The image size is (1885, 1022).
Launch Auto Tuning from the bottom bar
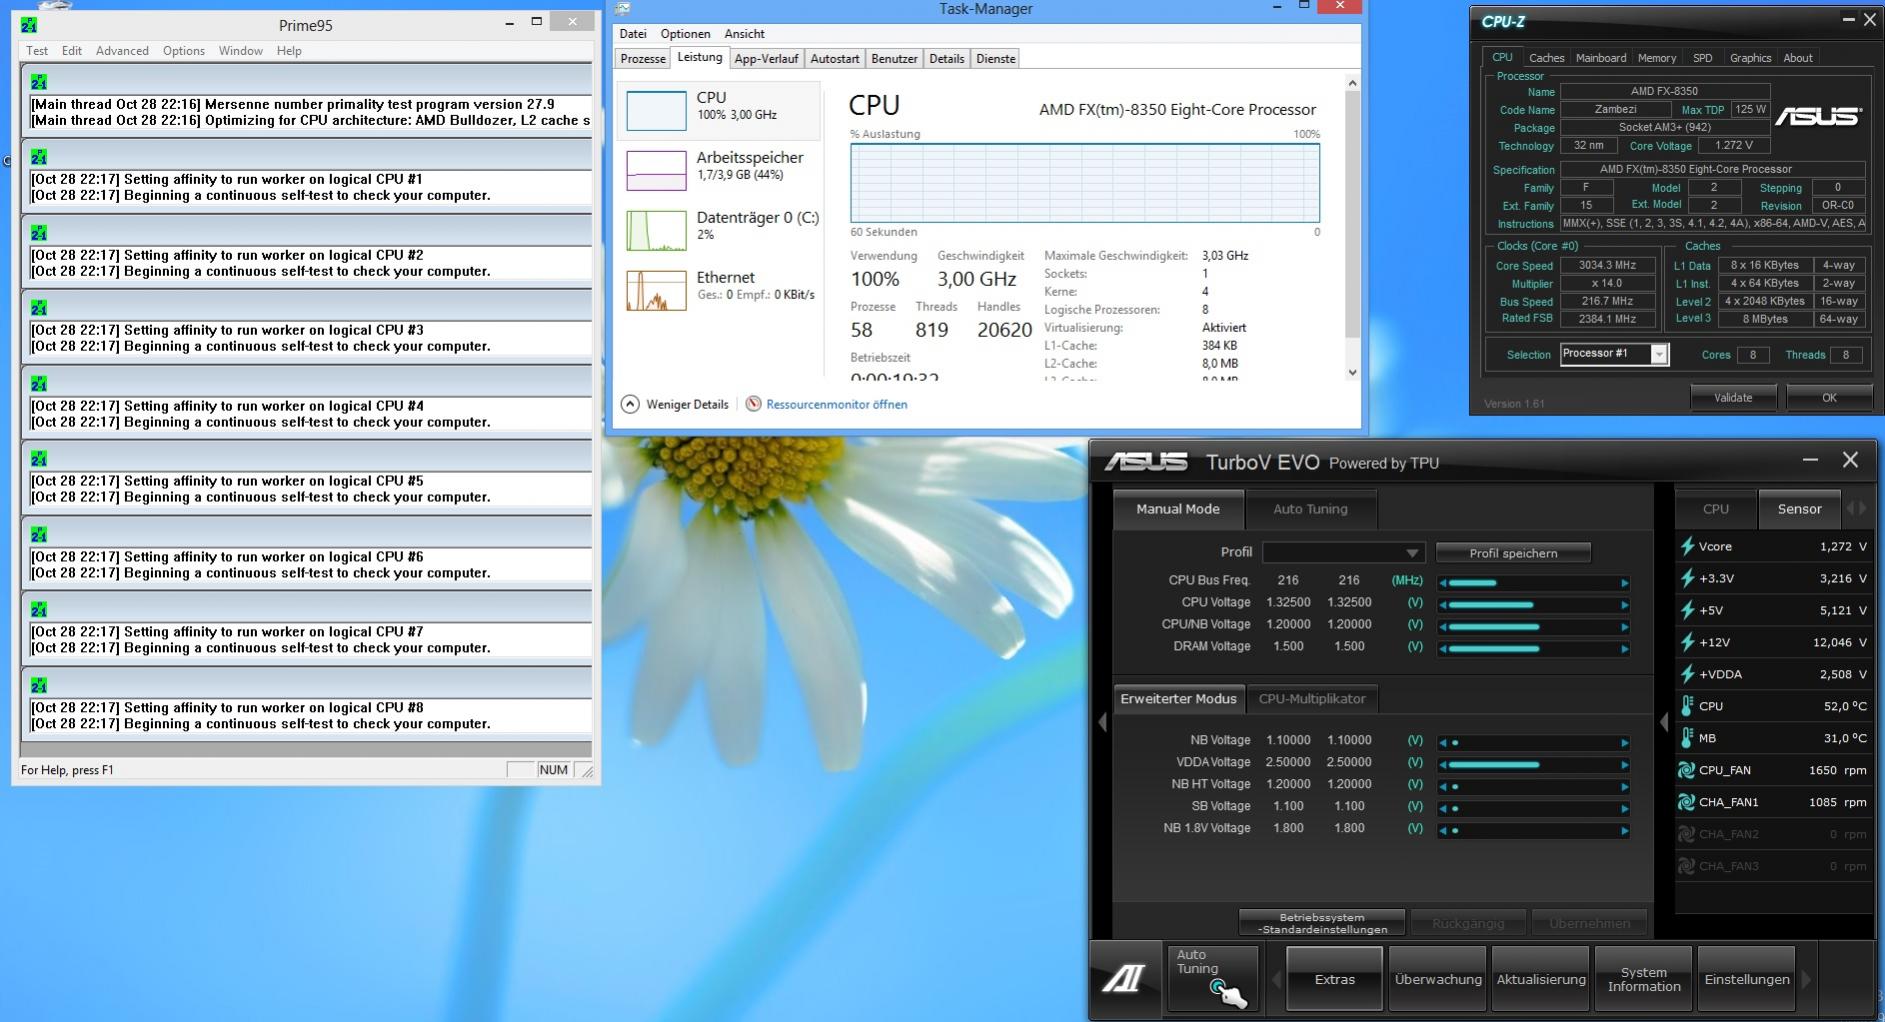[x=1213, y=979]
